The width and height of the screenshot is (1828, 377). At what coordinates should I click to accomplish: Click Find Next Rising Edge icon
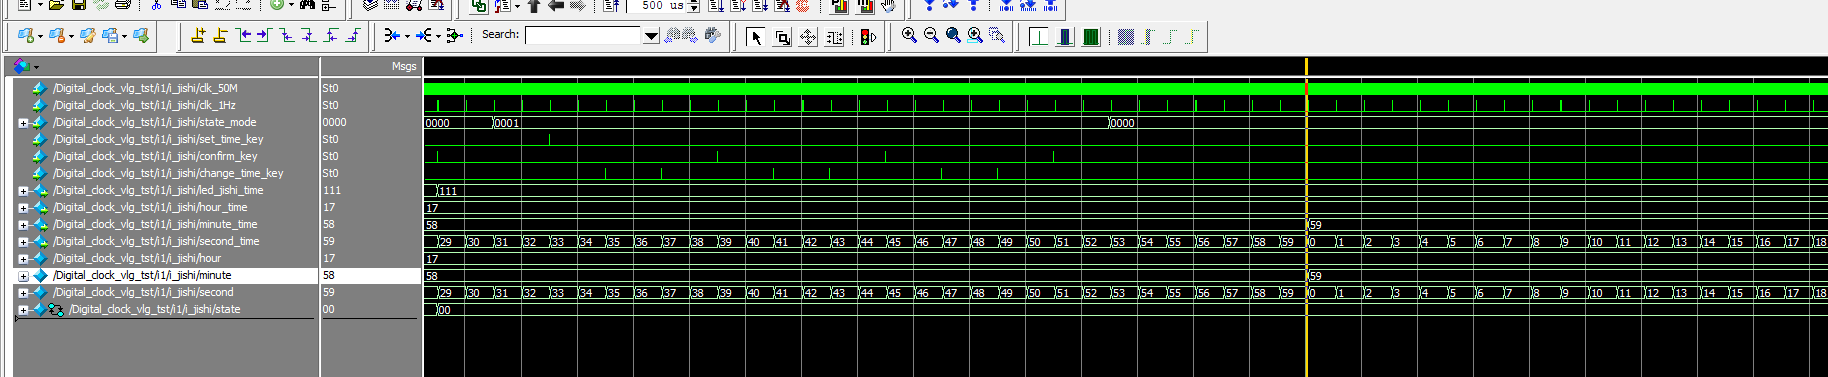[x=353, y=36]
